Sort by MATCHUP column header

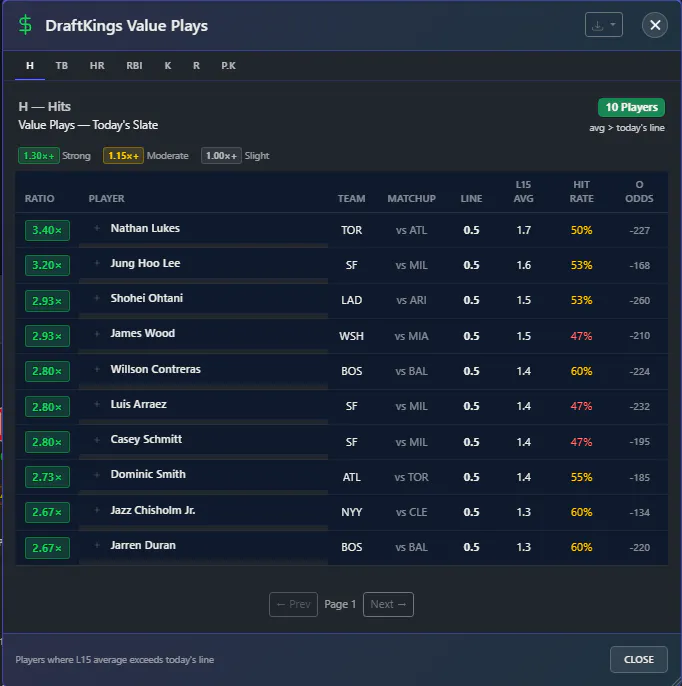click(411, 199)
